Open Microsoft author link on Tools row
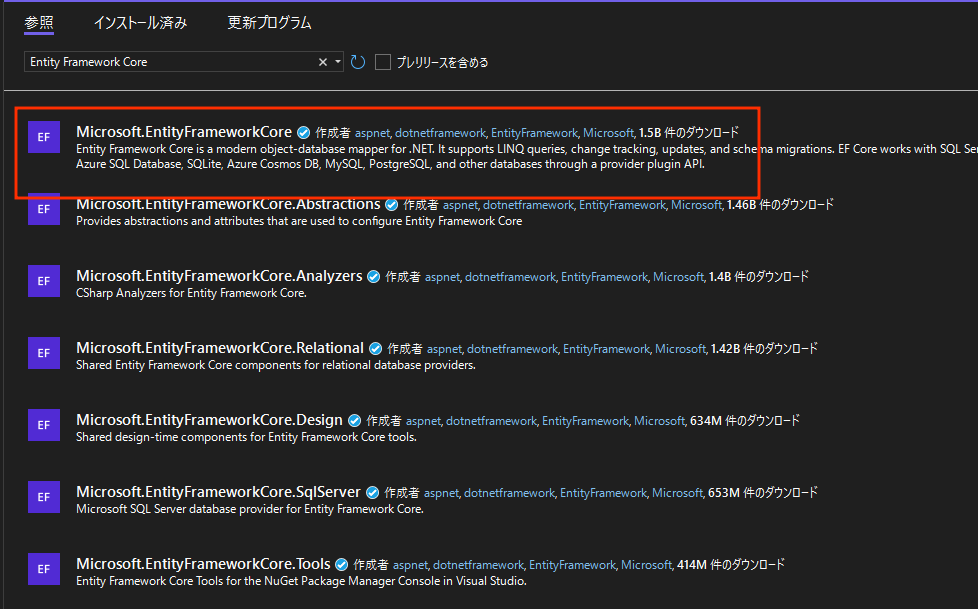Screen dimensions: 978x609 646,565
